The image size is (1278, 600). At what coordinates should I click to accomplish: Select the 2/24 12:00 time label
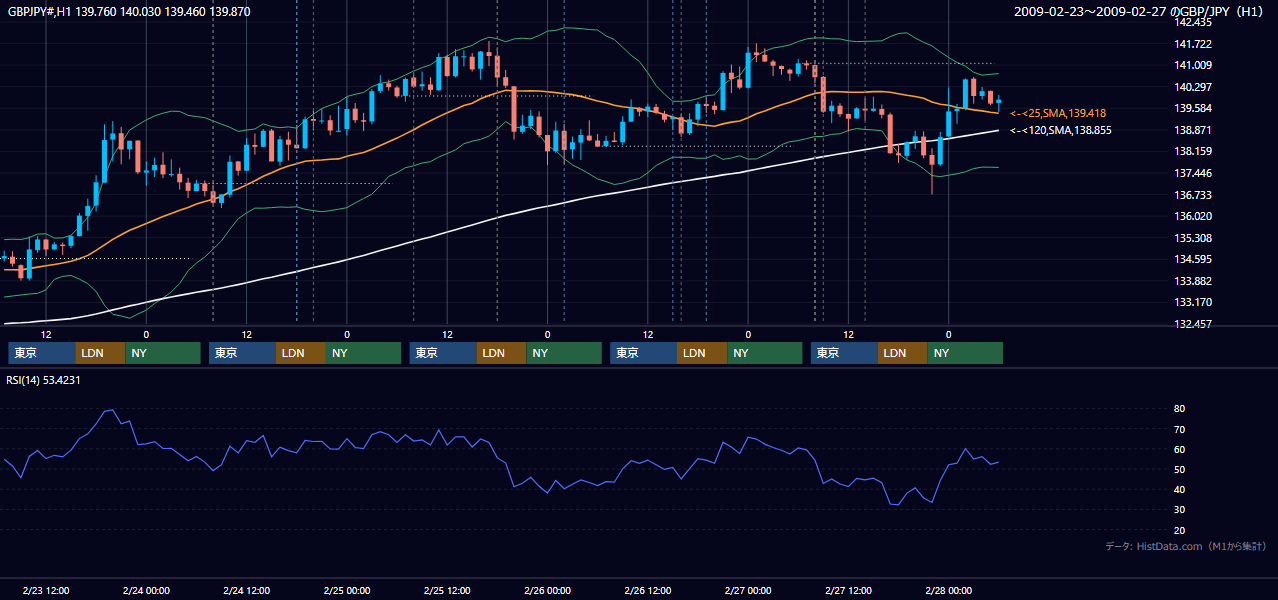point(246,591)
